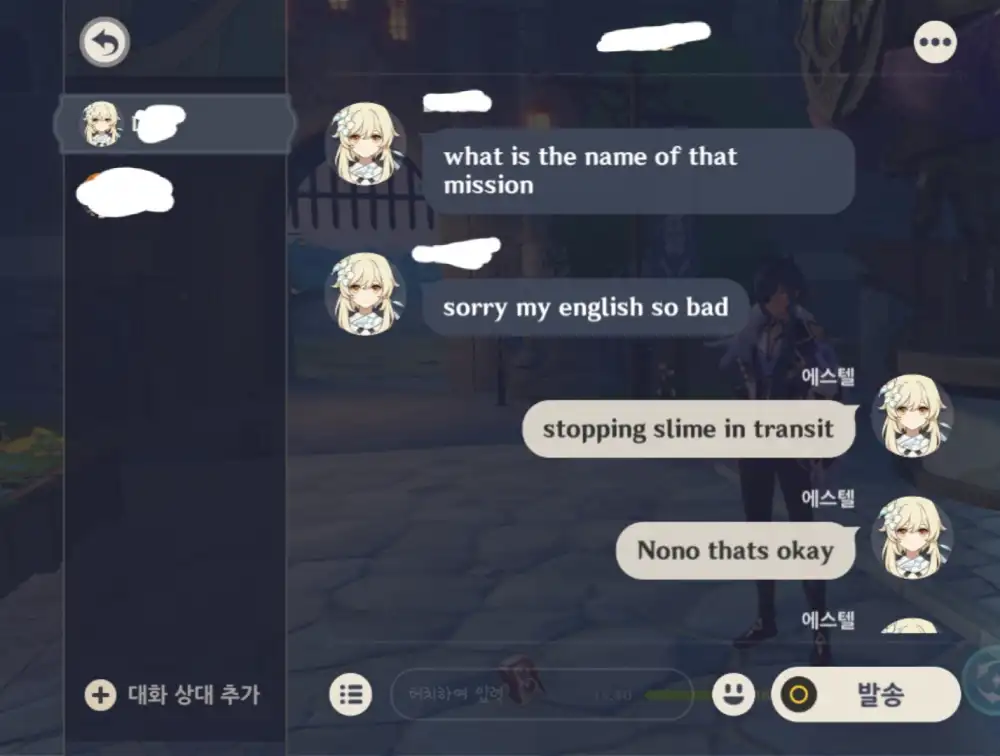Screen dimensions: 1000x756
Task: Click the 에스텔 username above 'stopping slime' message
Action: 828,376
